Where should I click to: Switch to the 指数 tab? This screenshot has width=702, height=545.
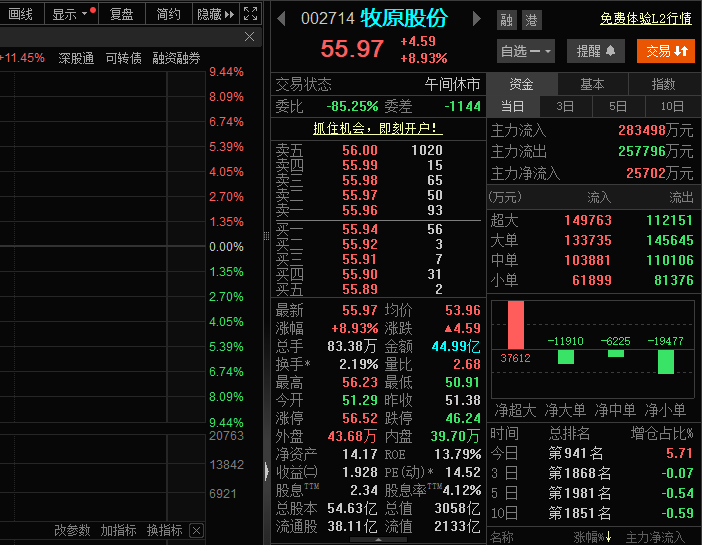pos(663,84)
